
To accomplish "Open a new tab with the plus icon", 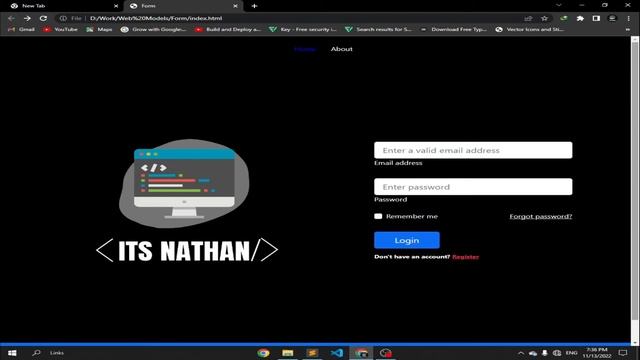I will coord(254,6).
